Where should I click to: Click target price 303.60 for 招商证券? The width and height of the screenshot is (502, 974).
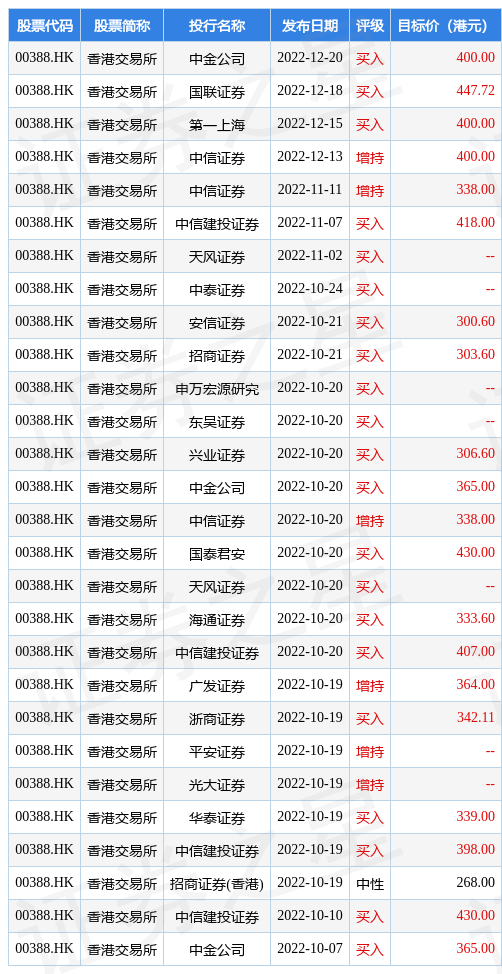click(474, 354)
